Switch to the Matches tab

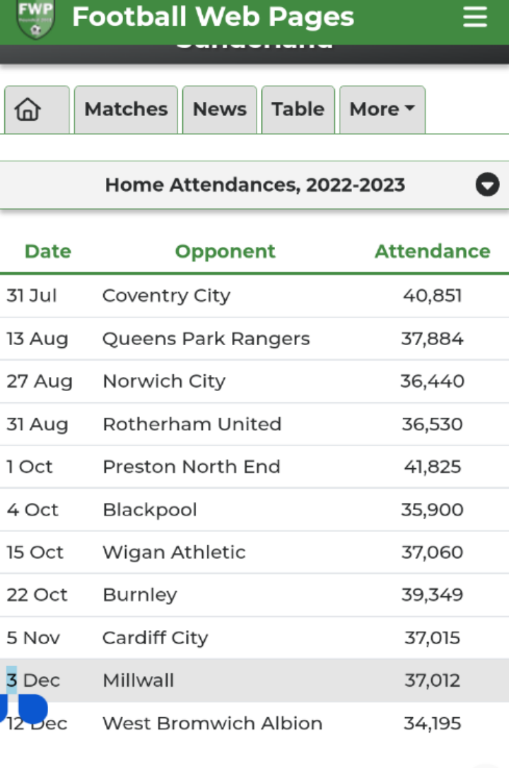[x=126, y=109]
